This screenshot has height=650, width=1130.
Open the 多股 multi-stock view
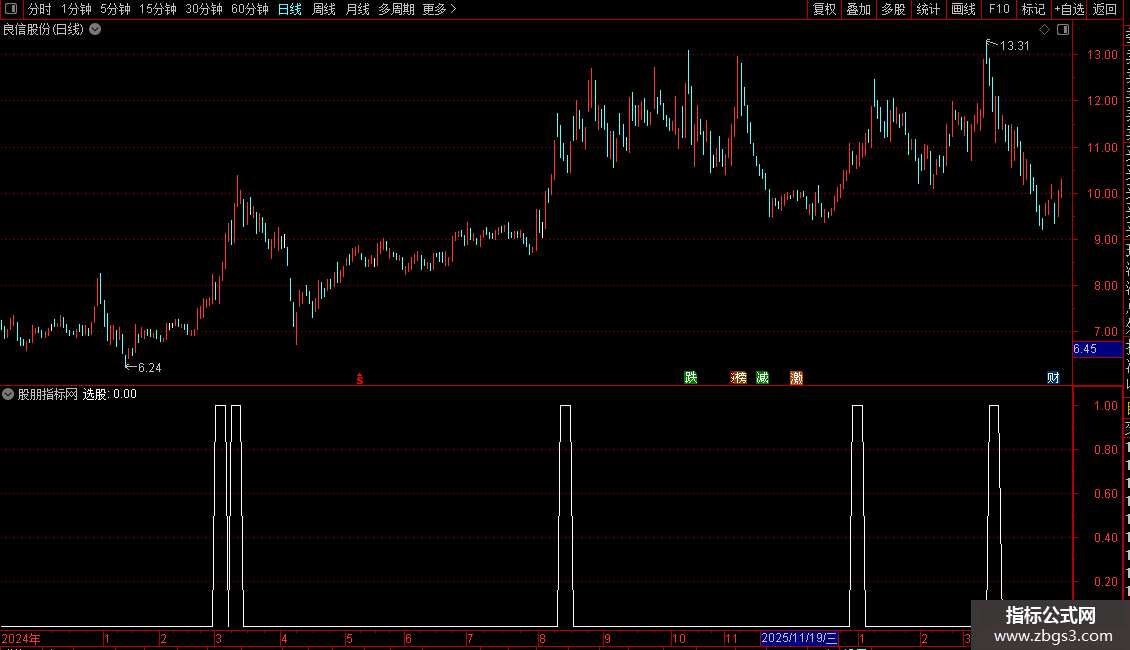pyautogui.click(x=893, y=9)
